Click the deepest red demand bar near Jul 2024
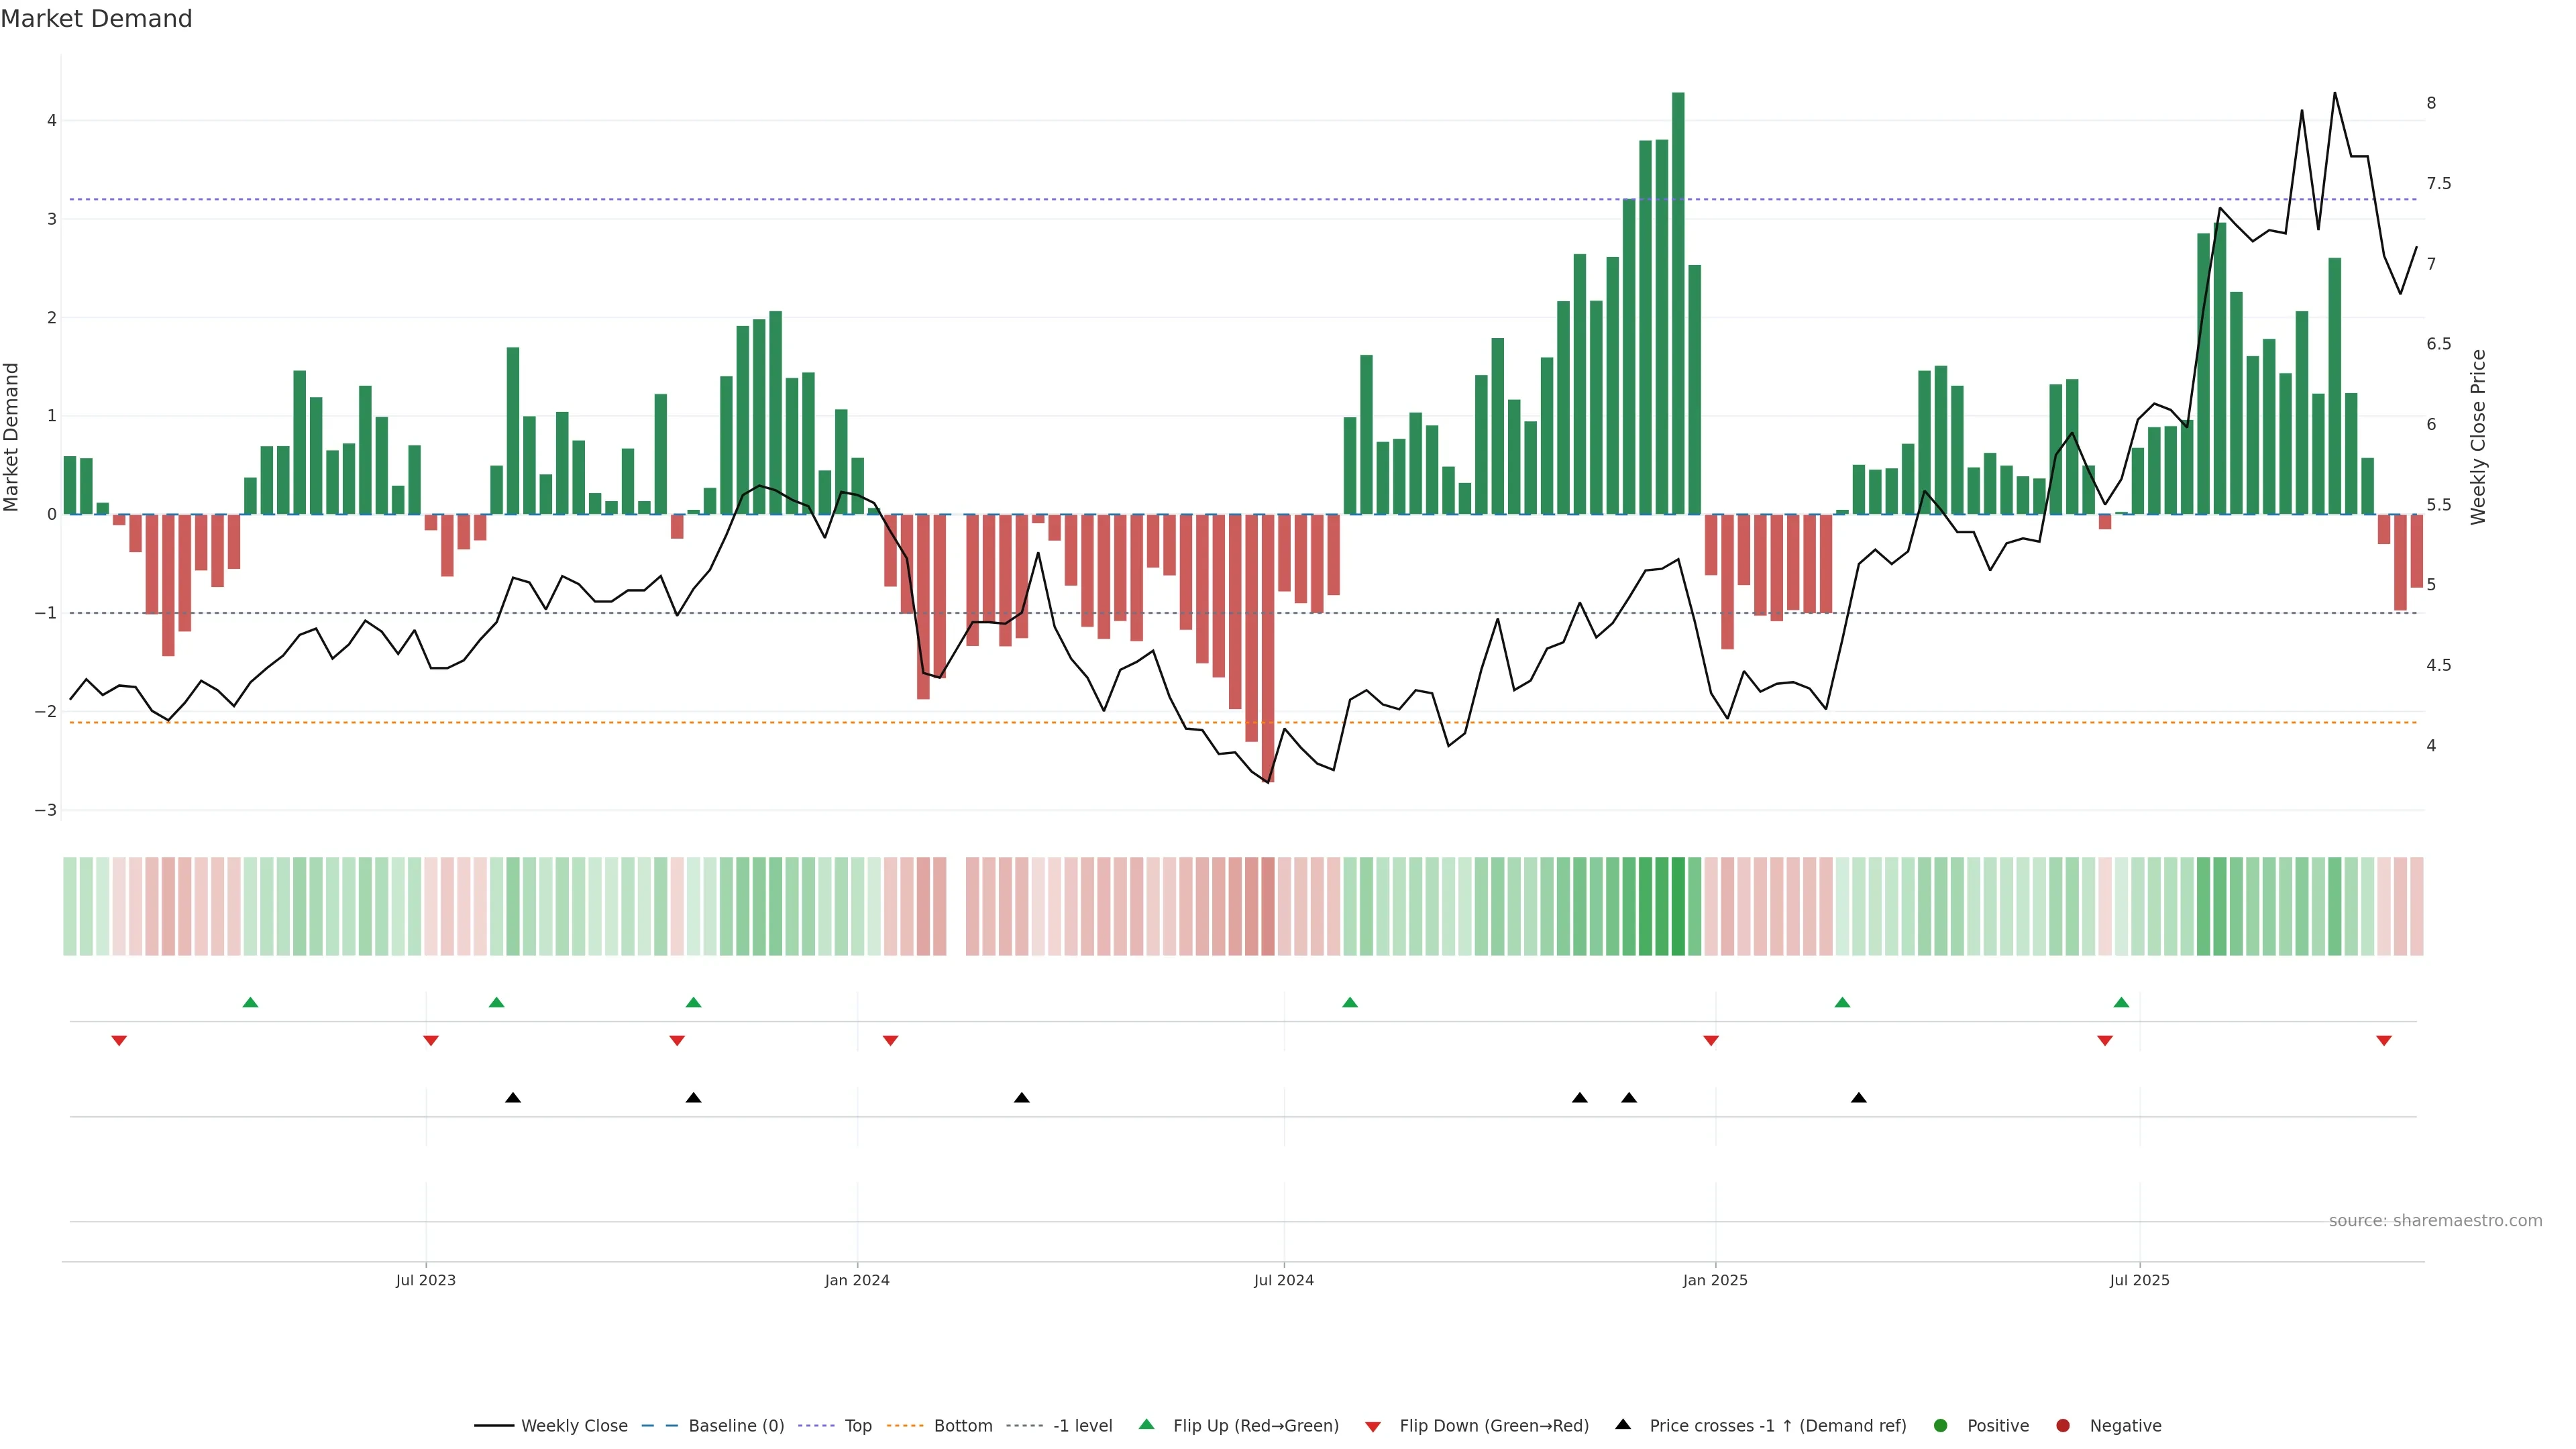This screenshot has height=1449, width=2576. (1268, 650)
